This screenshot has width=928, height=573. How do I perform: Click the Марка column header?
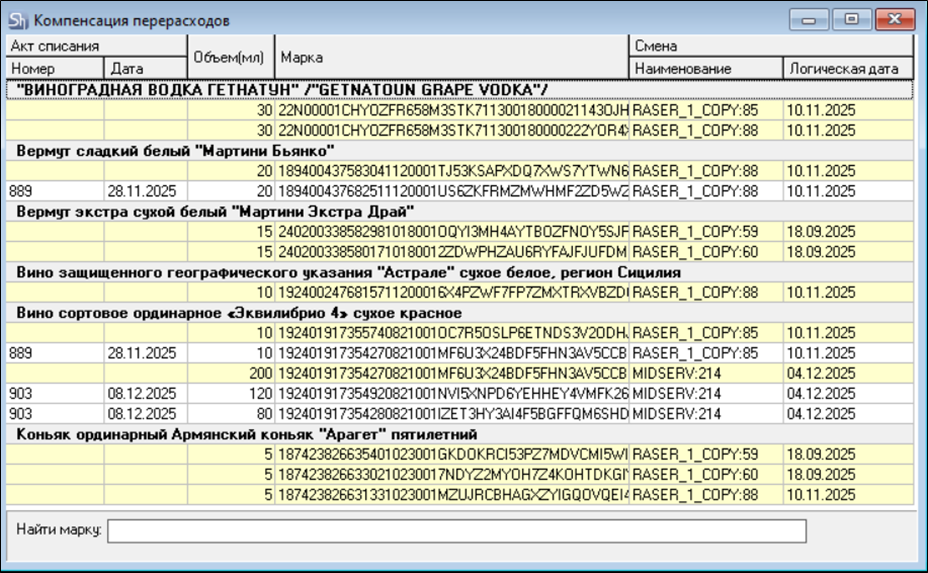pos(450,57)
